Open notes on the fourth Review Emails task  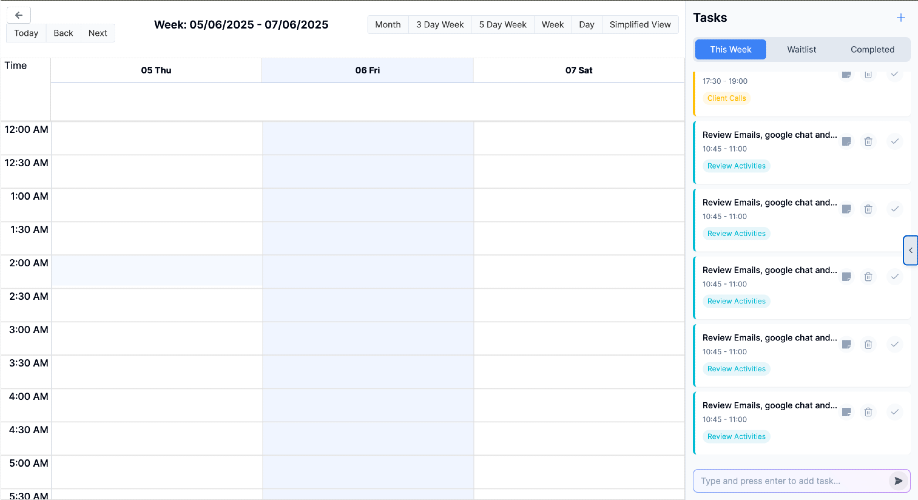pyautogui.click(x=846, y=344)
